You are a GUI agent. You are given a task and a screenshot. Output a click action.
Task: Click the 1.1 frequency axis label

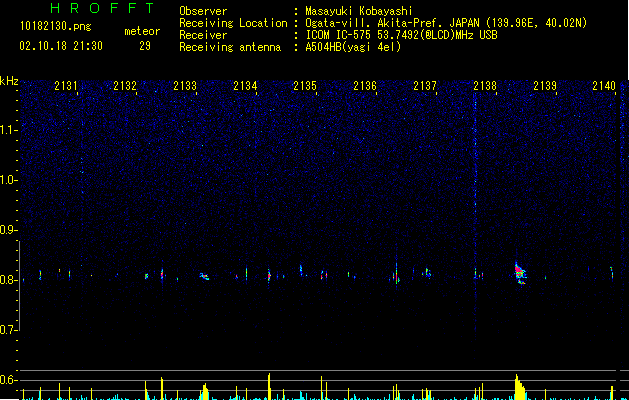pos(8,130)
